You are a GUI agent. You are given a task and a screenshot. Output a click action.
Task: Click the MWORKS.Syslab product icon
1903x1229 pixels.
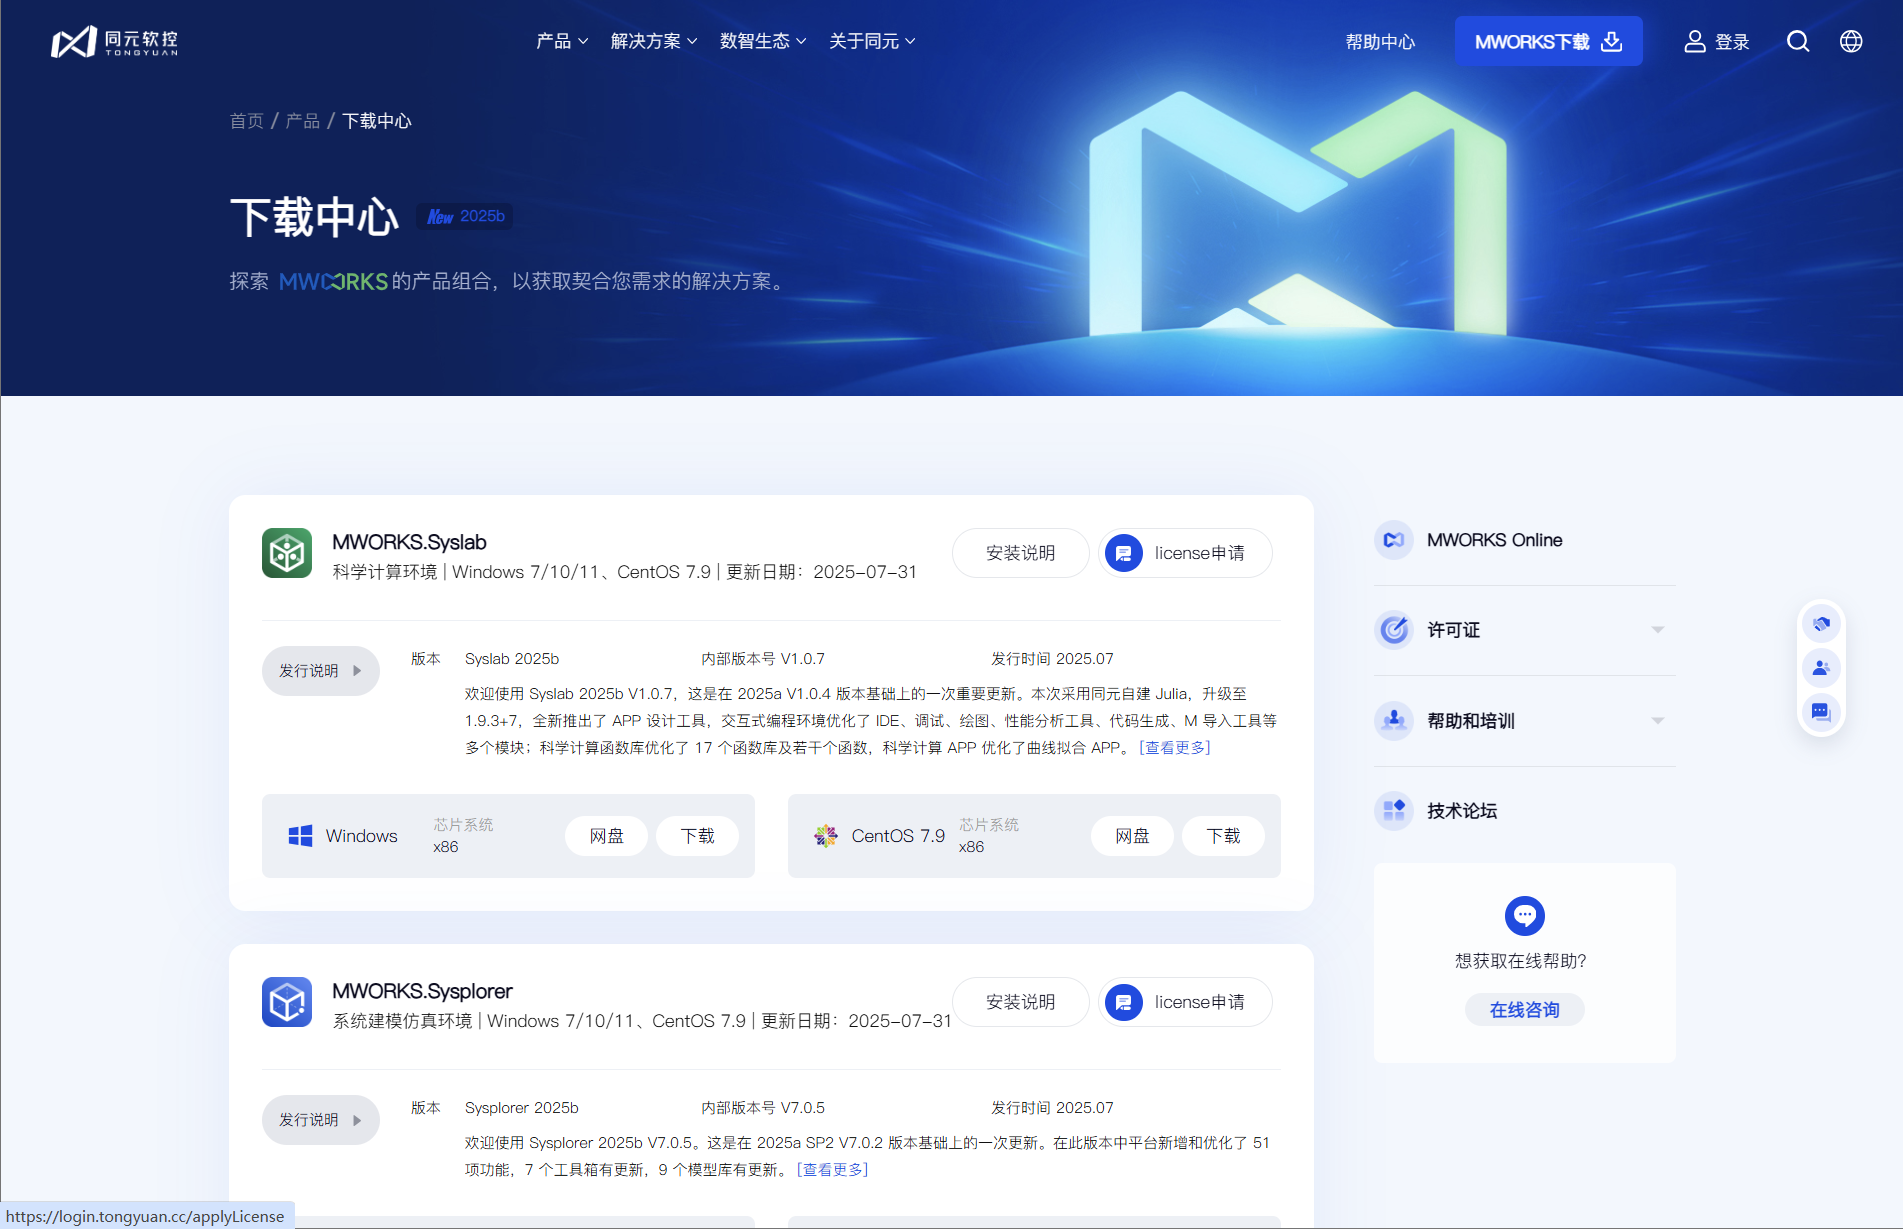287,553
